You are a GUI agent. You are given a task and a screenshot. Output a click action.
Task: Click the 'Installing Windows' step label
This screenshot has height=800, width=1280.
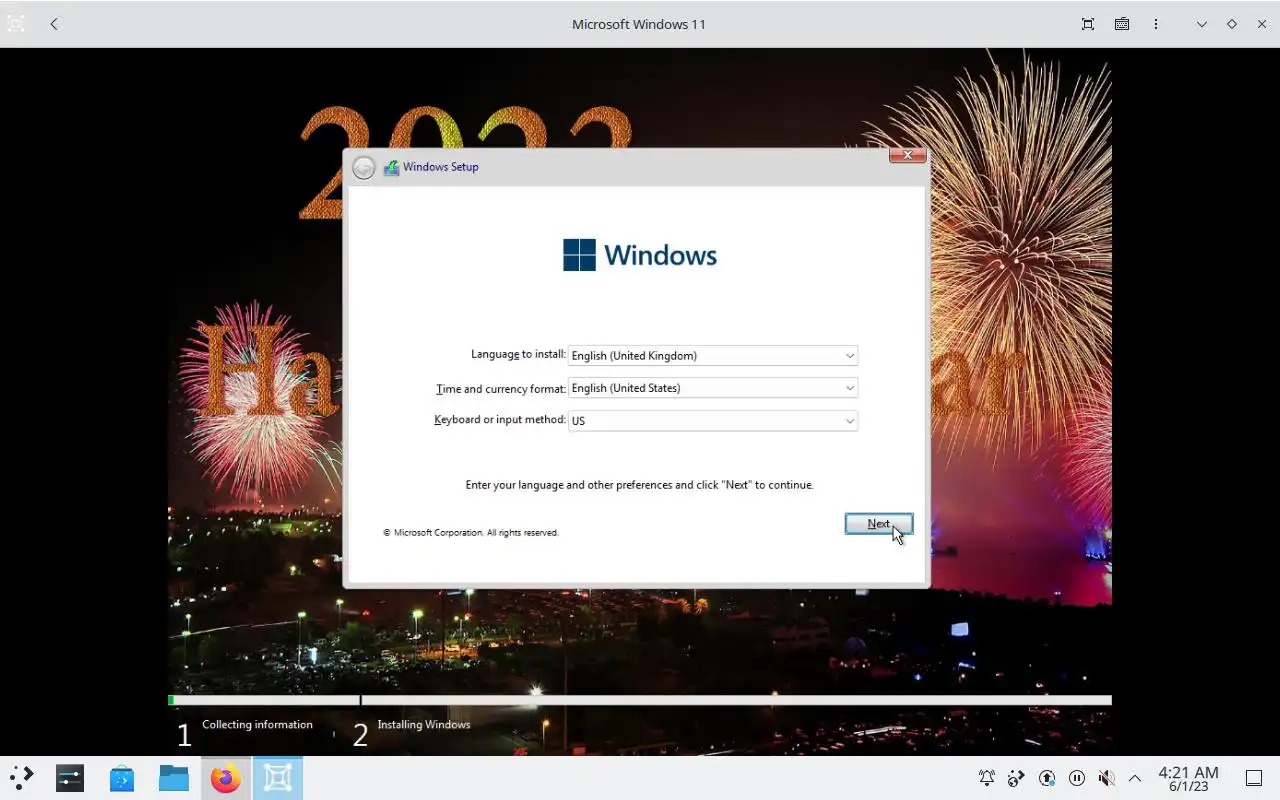(424, 725)
